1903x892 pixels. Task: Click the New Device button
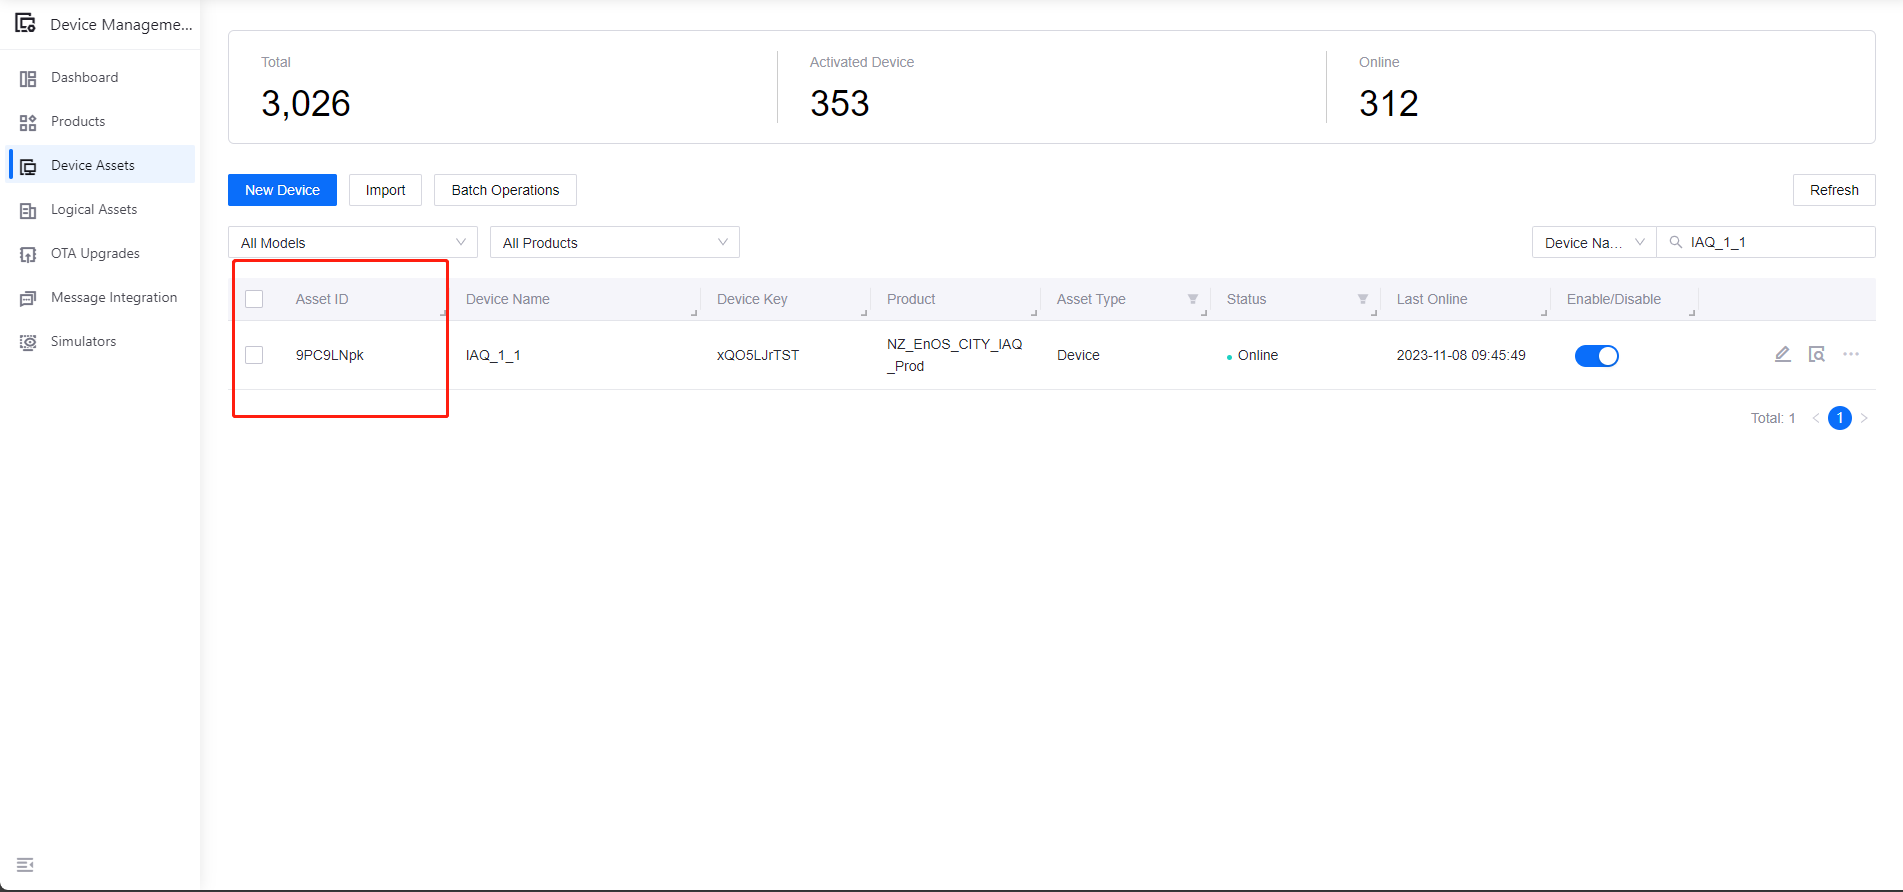tap(282, 190)
